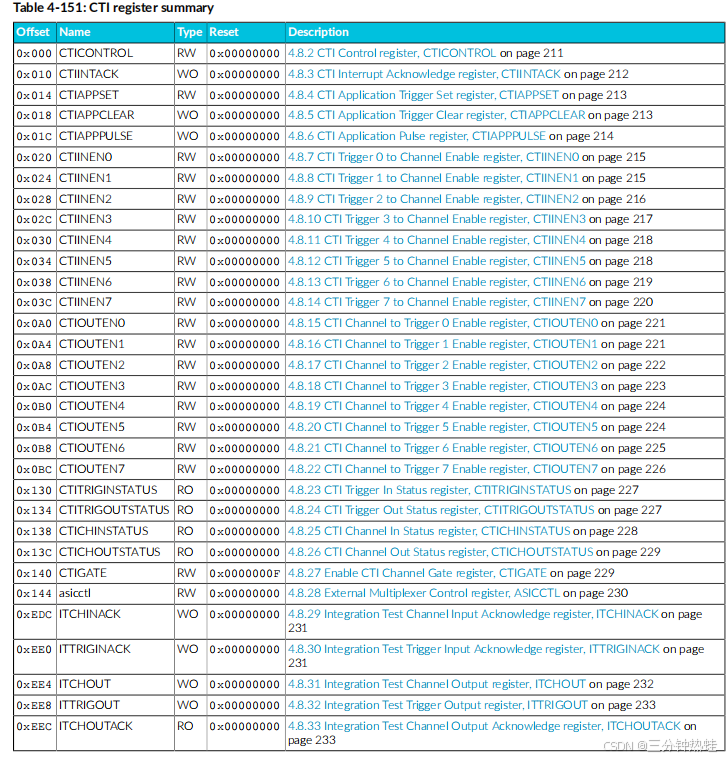Select the table title 'Table 4-151: CTI register summary'

[113, 8]
